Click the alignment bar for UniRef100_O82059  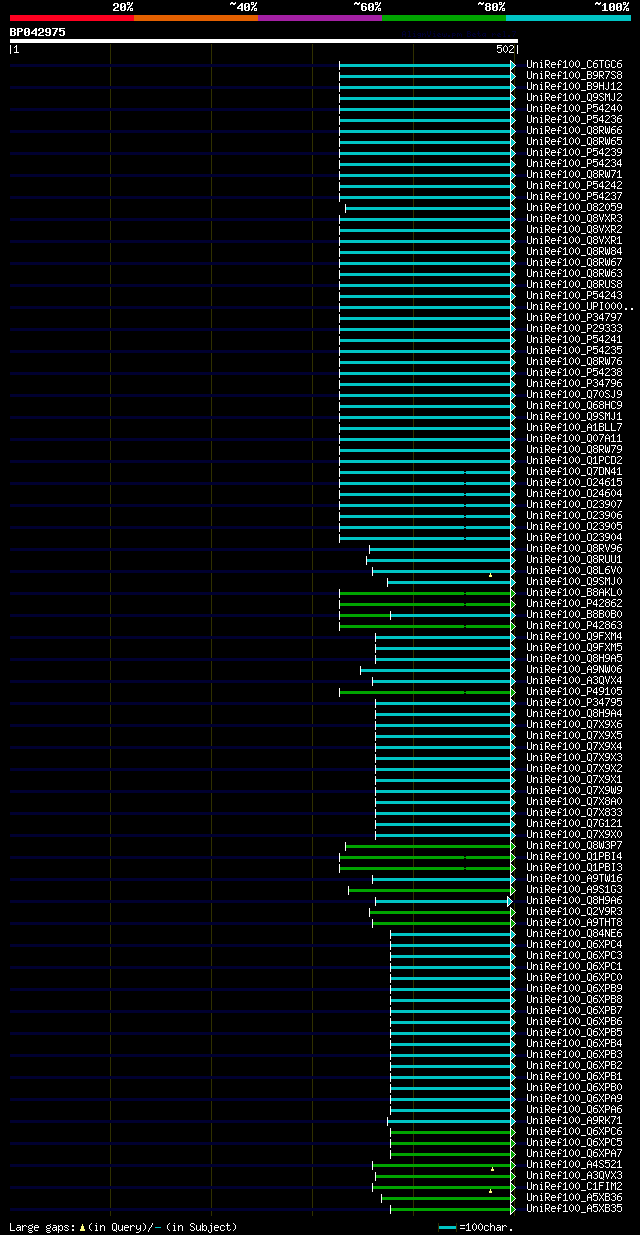click(x=430, y=207)
